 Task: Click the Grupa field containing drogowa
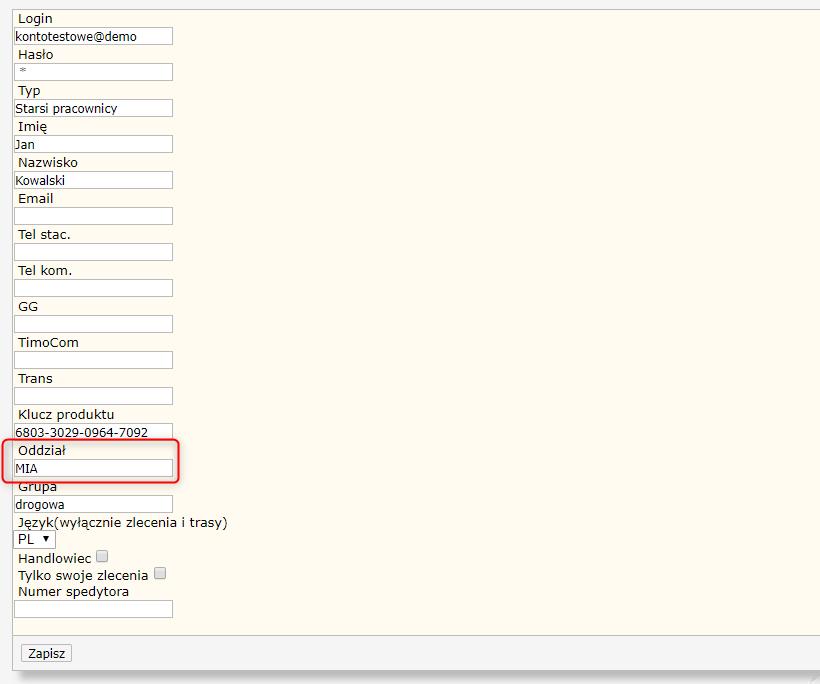coord(93,504)
